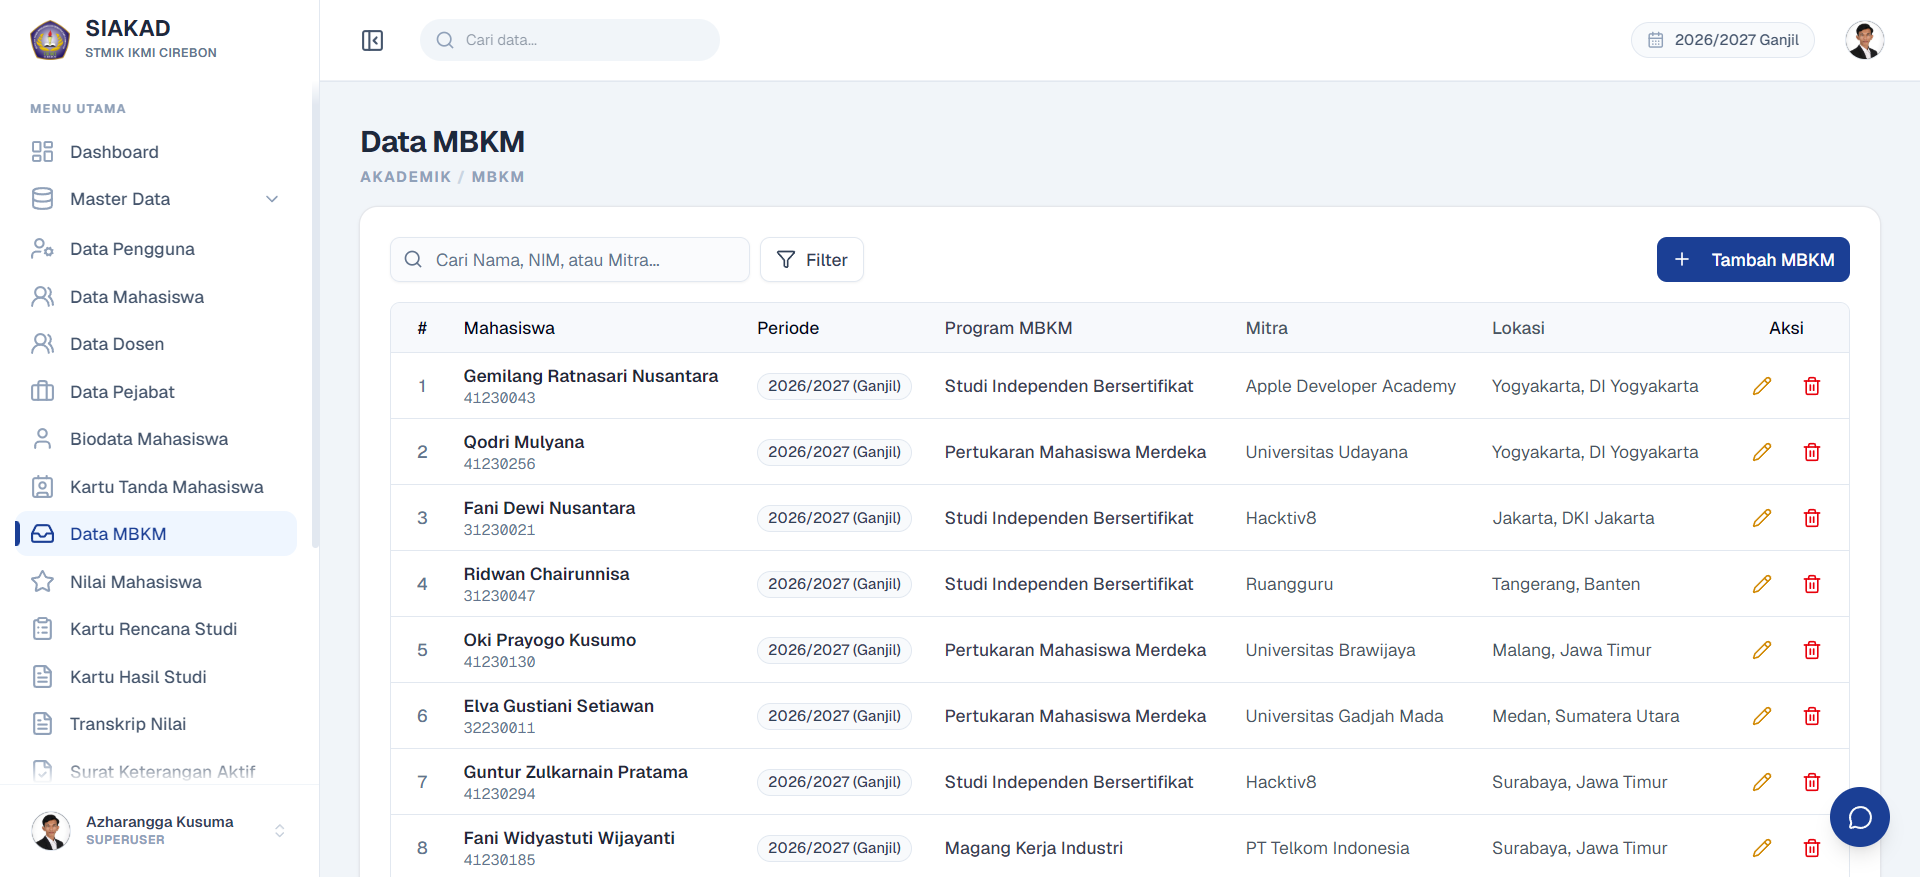Open the floating chat bubble button

coord(1859,817)
